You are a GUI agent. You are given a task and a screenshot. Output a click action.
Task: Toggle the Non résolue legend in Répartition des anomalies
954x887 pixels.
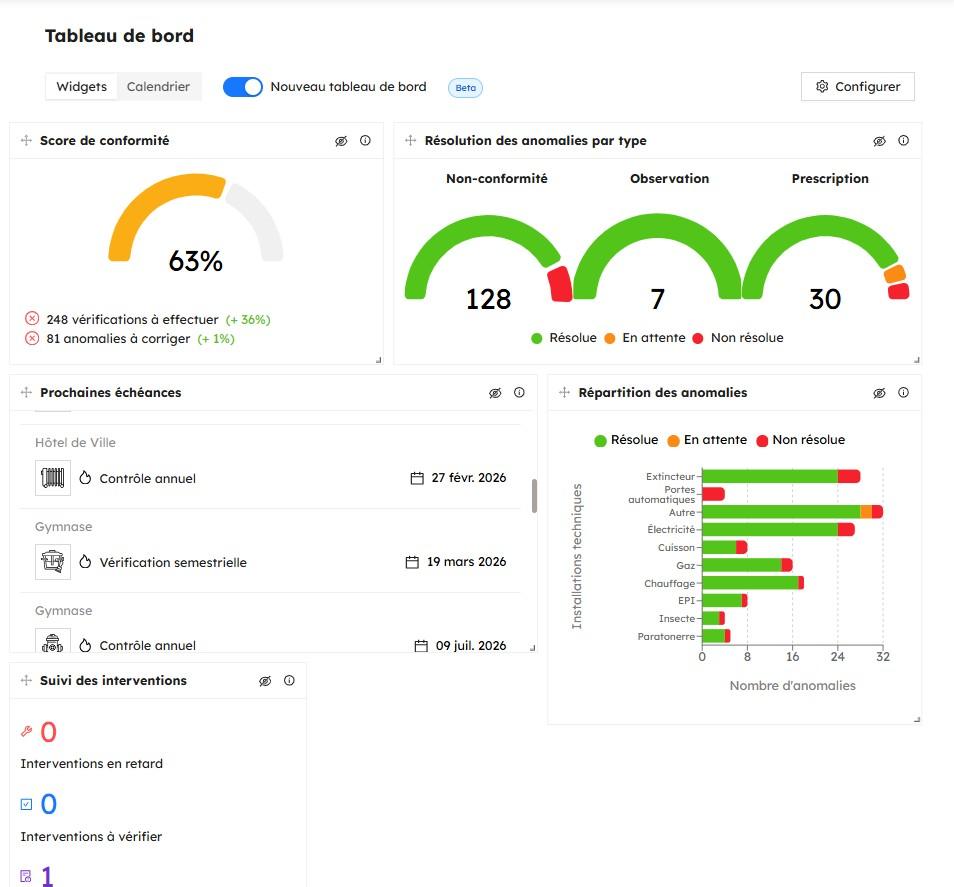pos(810,440)
